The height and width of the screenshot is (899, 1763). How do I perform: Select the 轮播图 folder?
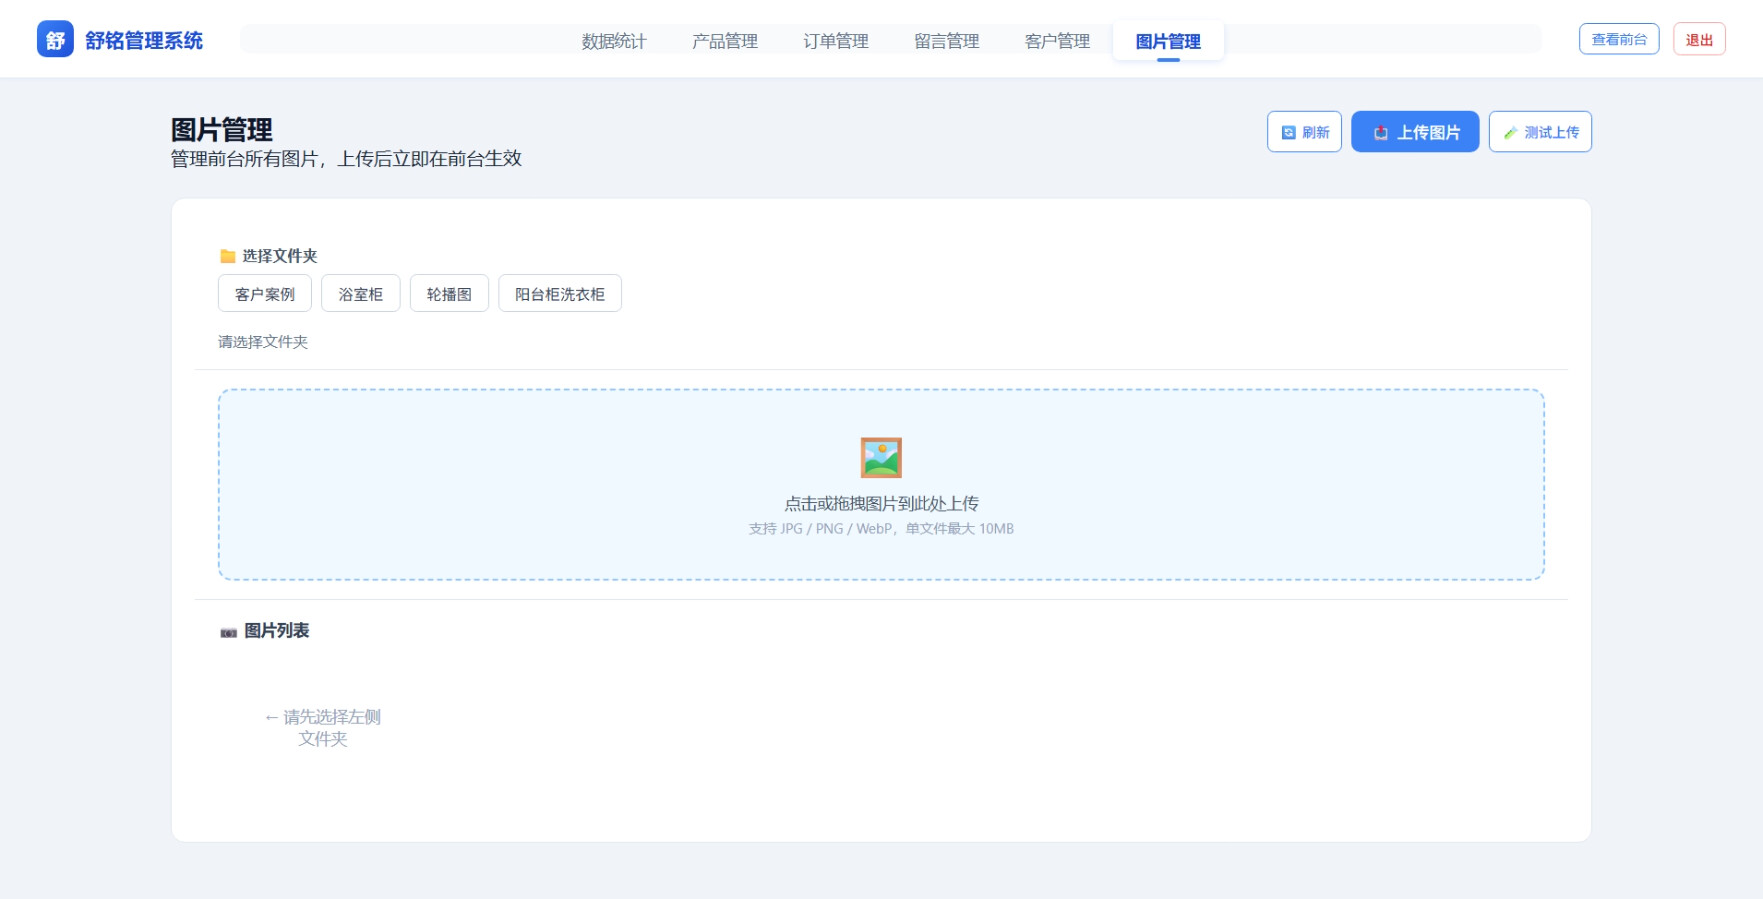pyautogui.click(x=449, y=294)
